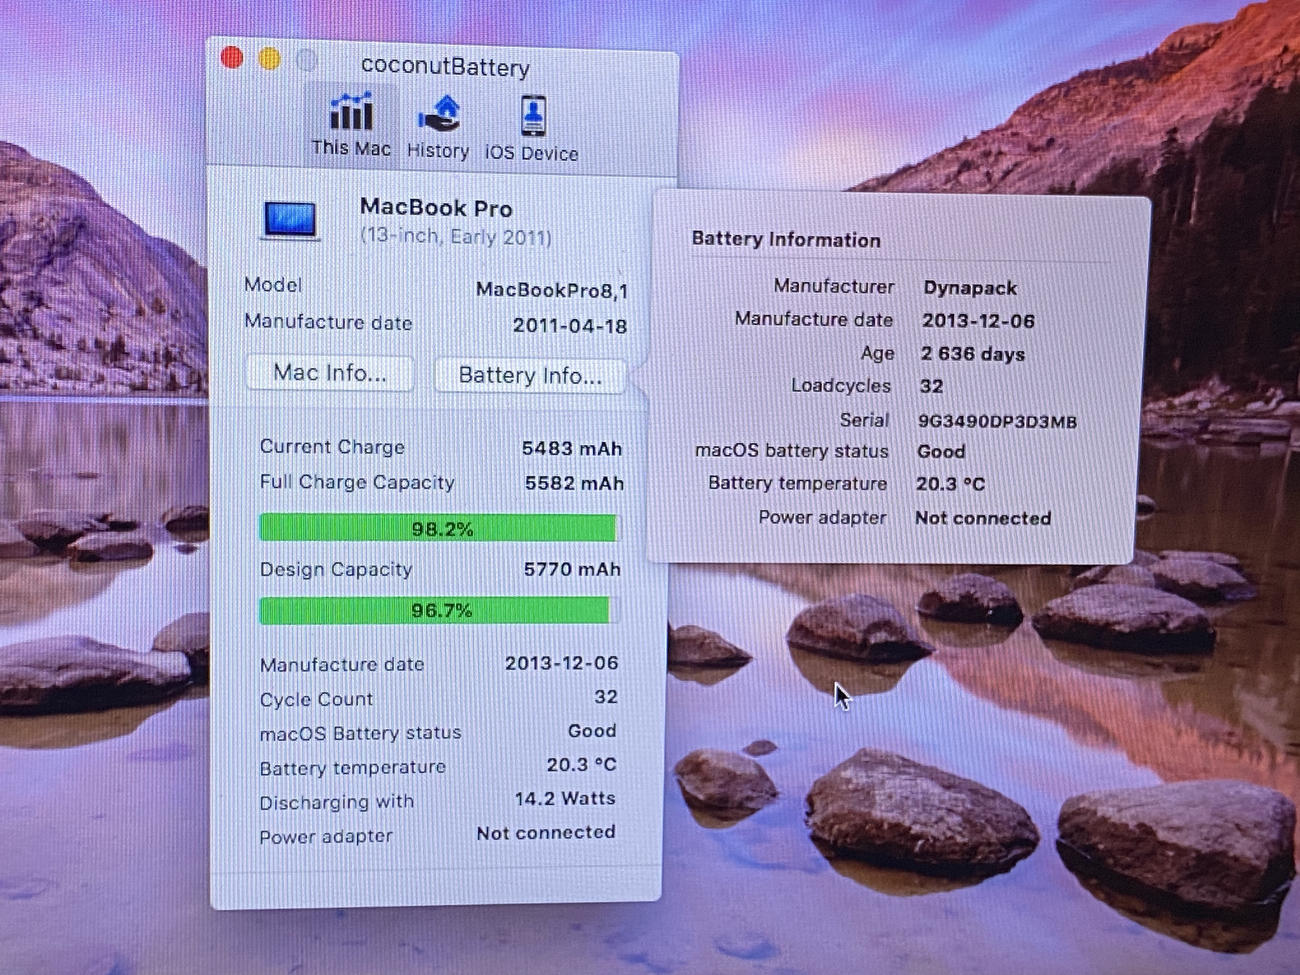Click the Cycle Count label
The width and height of the screenshot is (1300, 975).
[x=316, y=700]
